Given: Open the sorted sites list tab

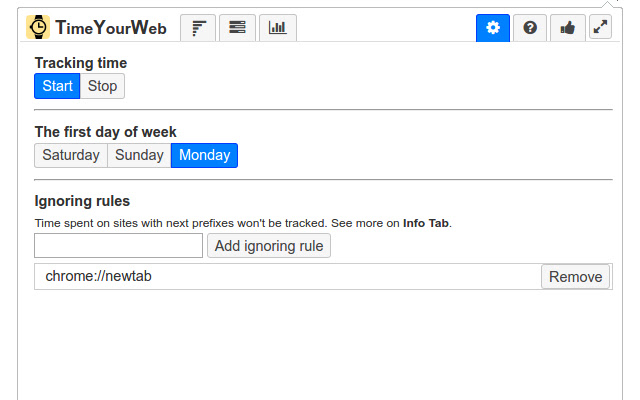Looking at the screenshot, I should (199, 28).
